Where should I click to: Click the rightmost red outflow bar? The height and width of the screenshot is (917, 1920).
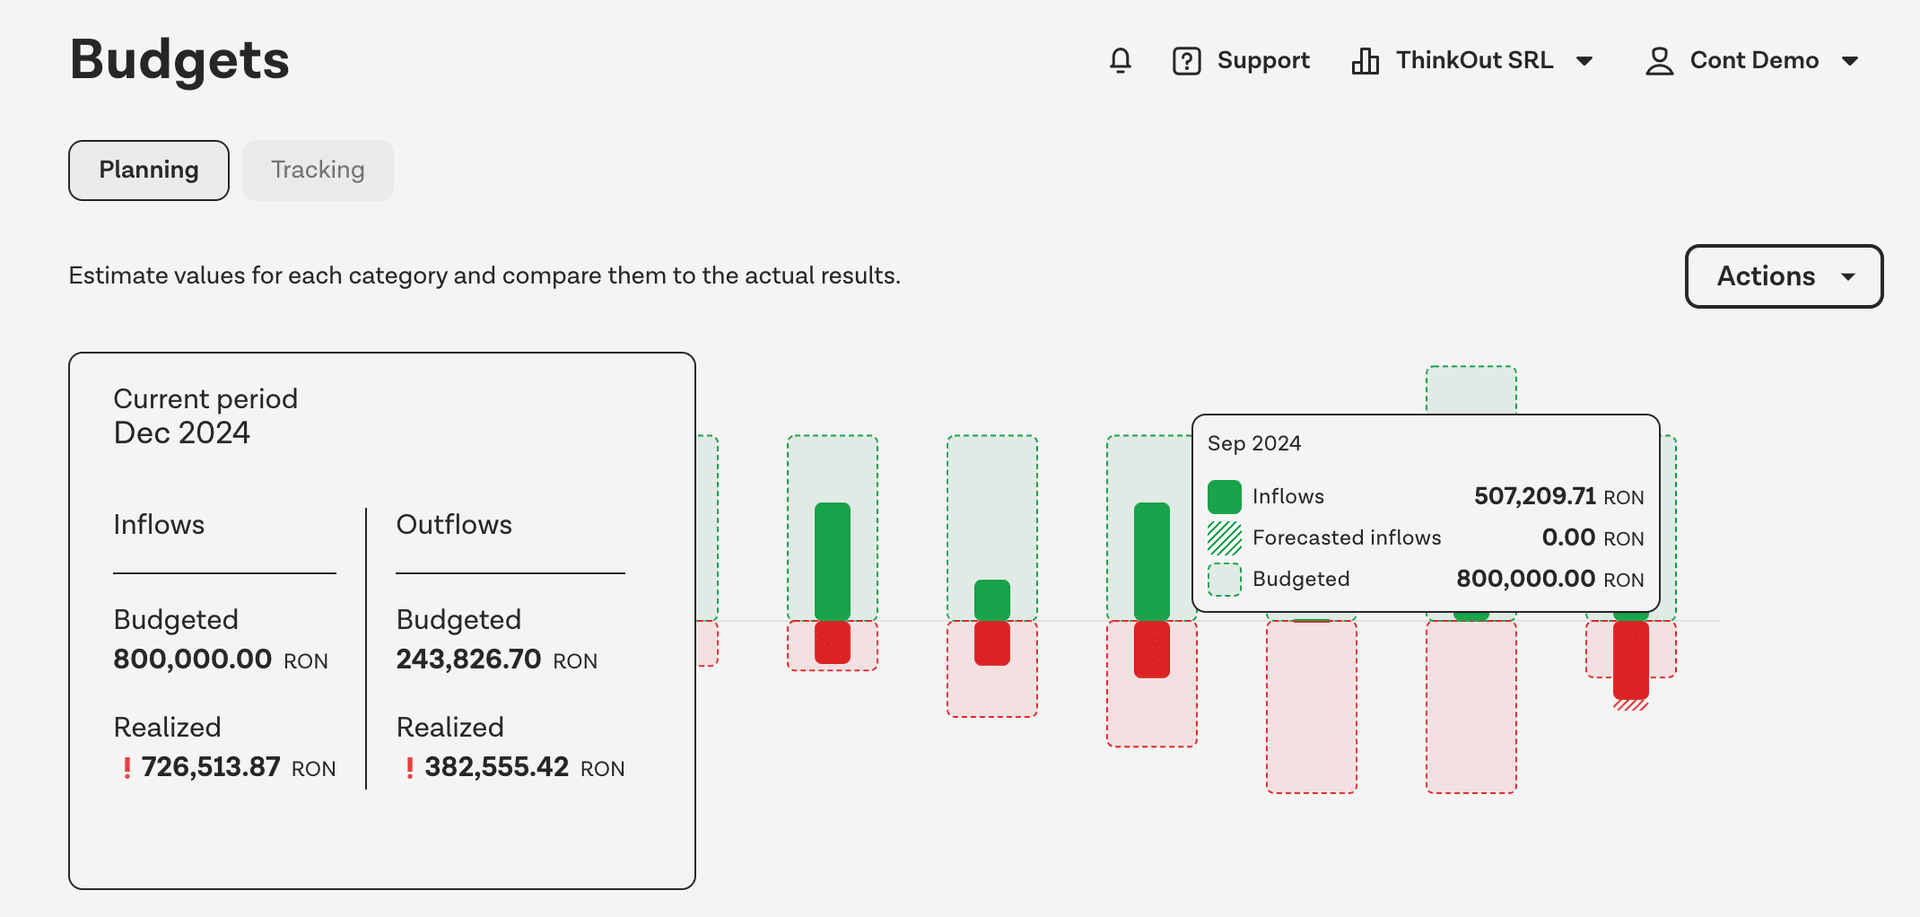(x=1630, y=660)
